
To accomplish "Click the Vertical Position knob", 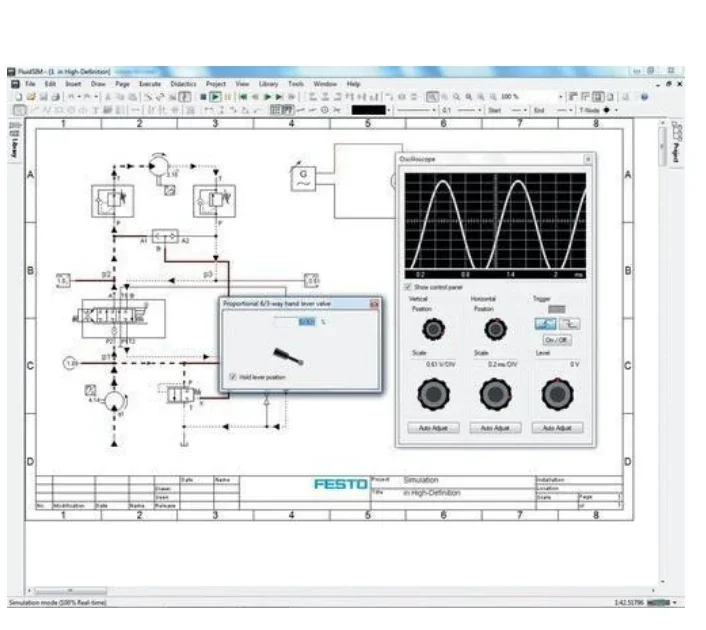I will click(x=434, y=330).
